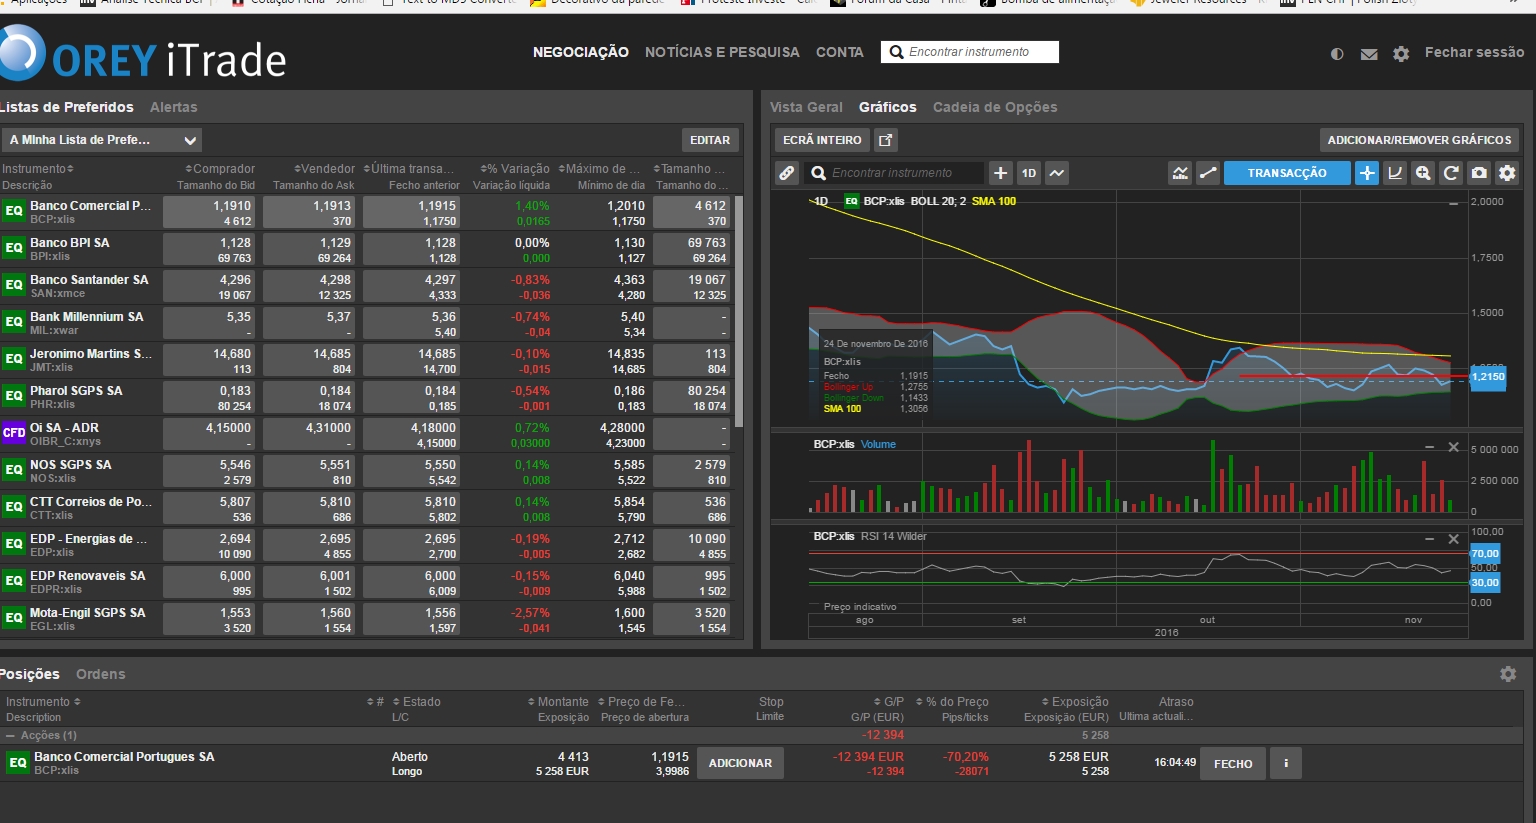
Task: Refresh the chart with reload icon
Action: (1451, 173)
